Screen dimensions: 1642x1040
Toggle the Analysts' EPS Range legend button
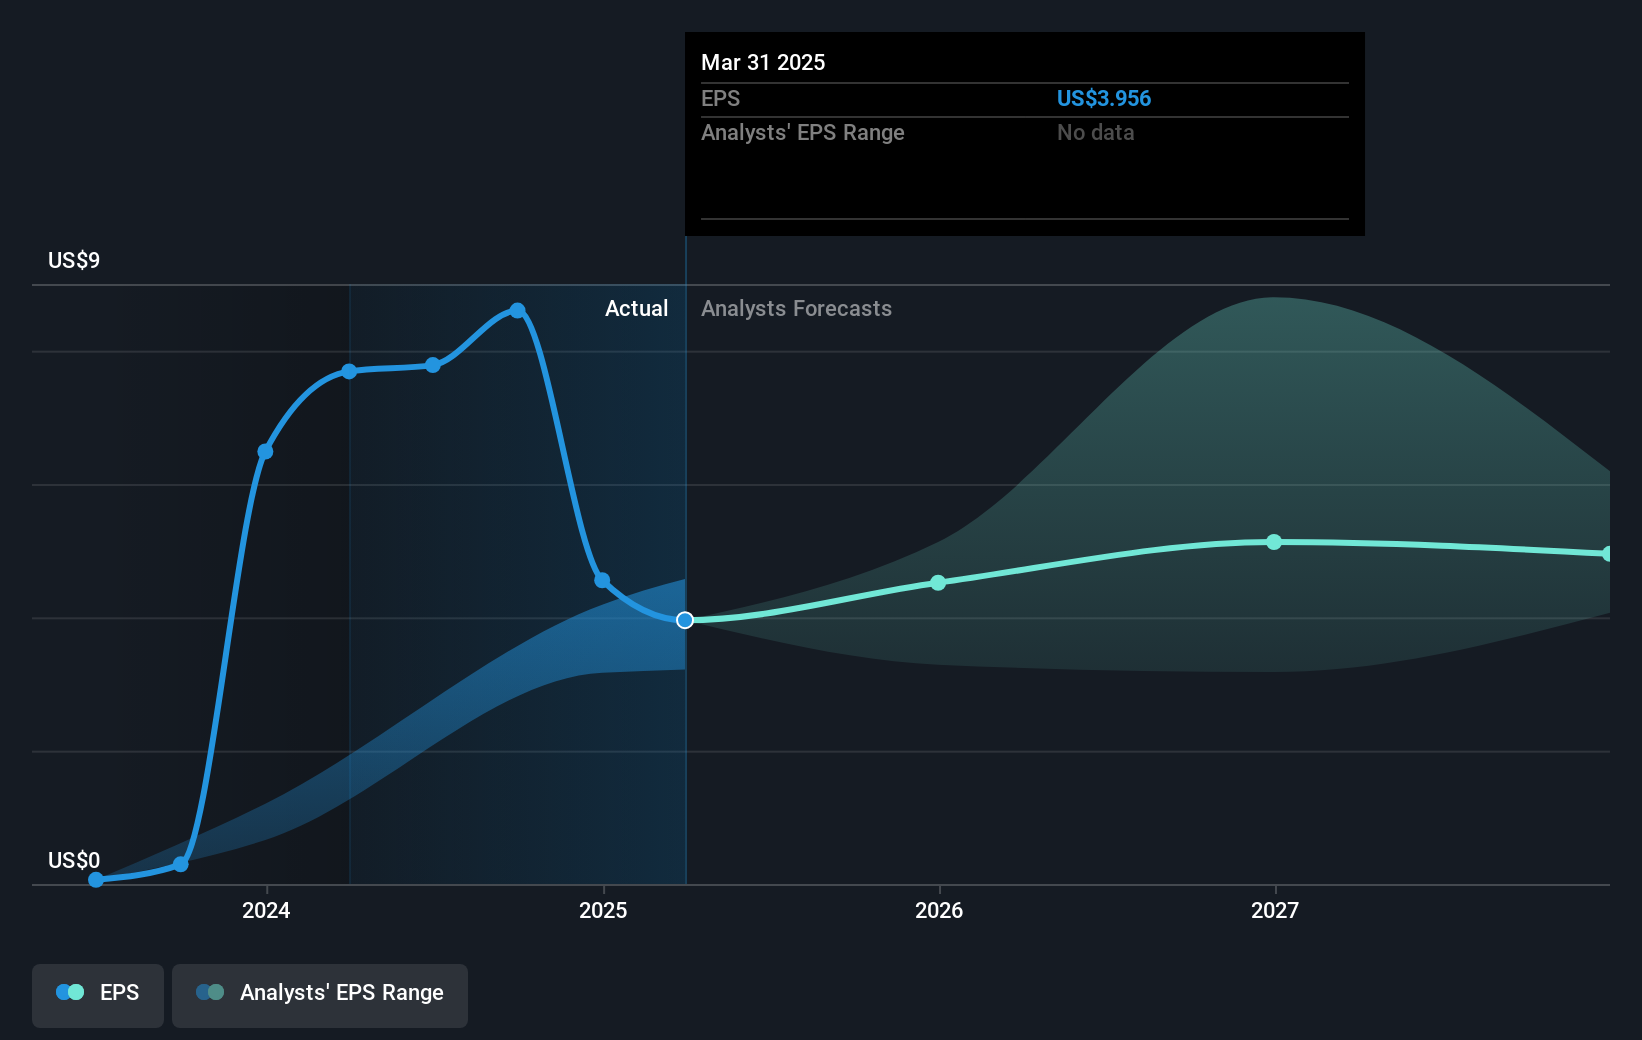(320, 995)
